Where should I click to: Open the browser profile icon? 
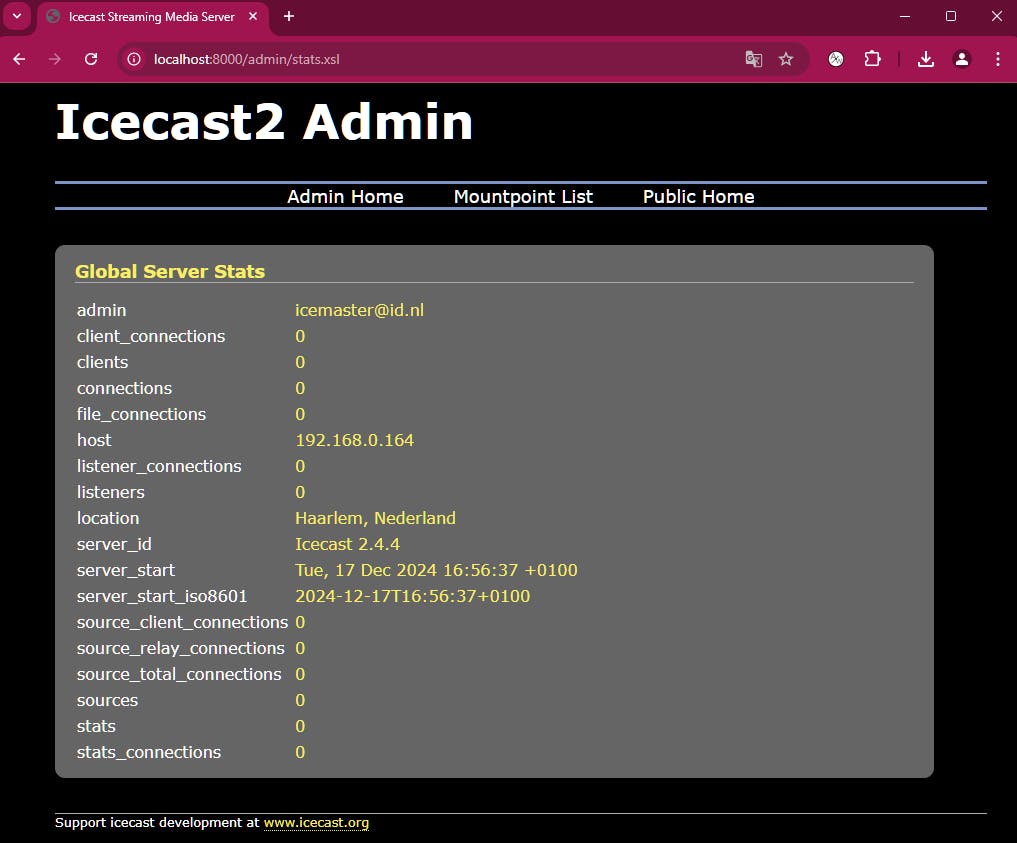click(962, 59)
